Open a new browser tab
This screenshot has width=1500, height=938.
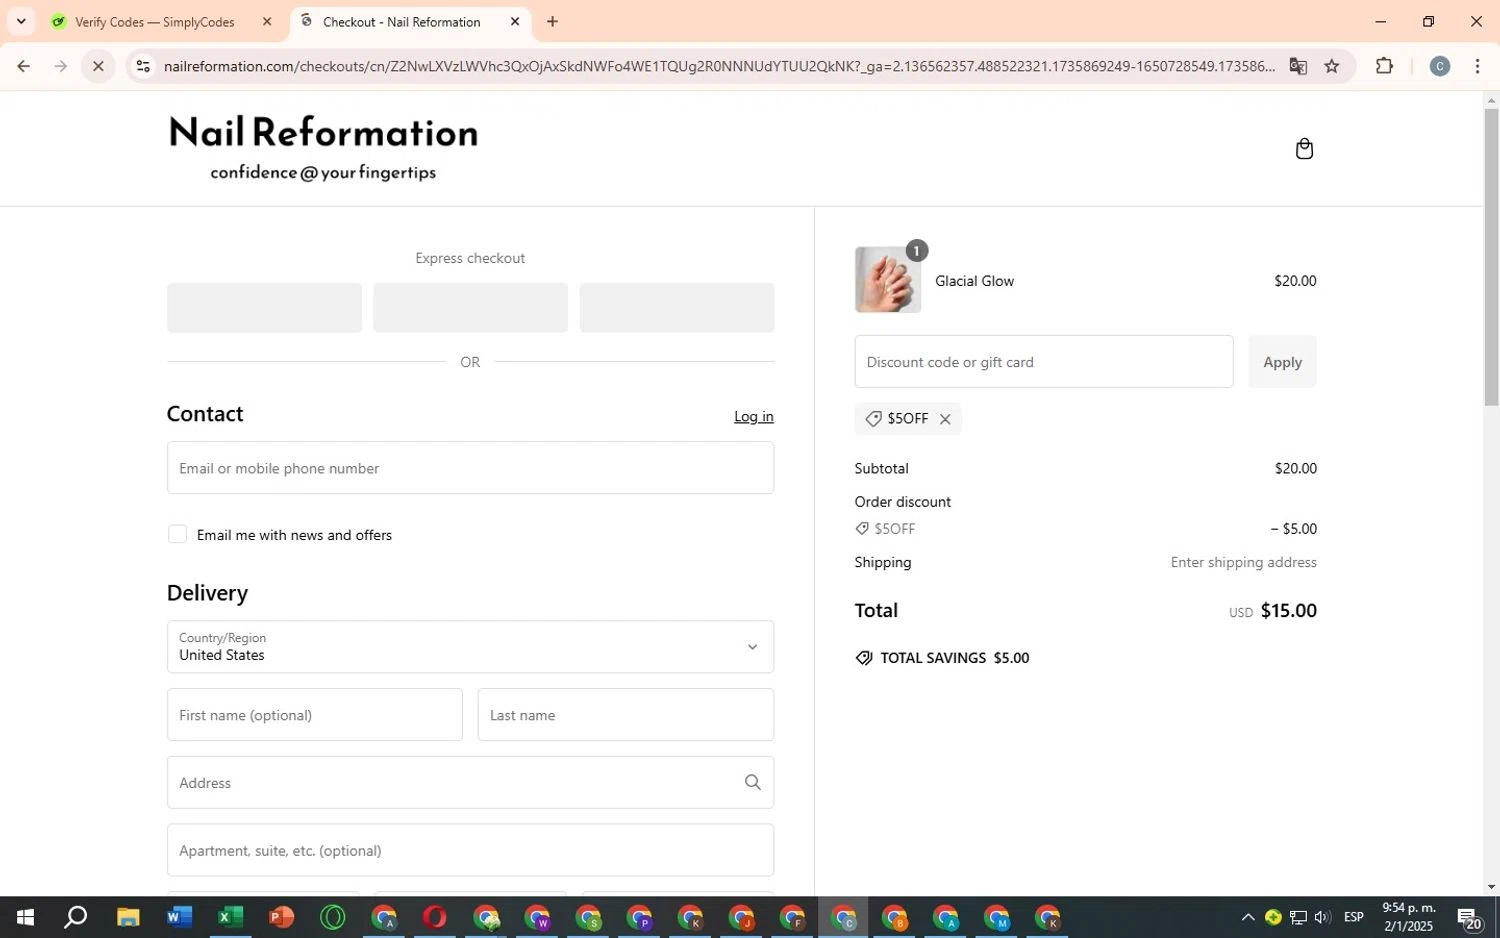coord(552,21)
